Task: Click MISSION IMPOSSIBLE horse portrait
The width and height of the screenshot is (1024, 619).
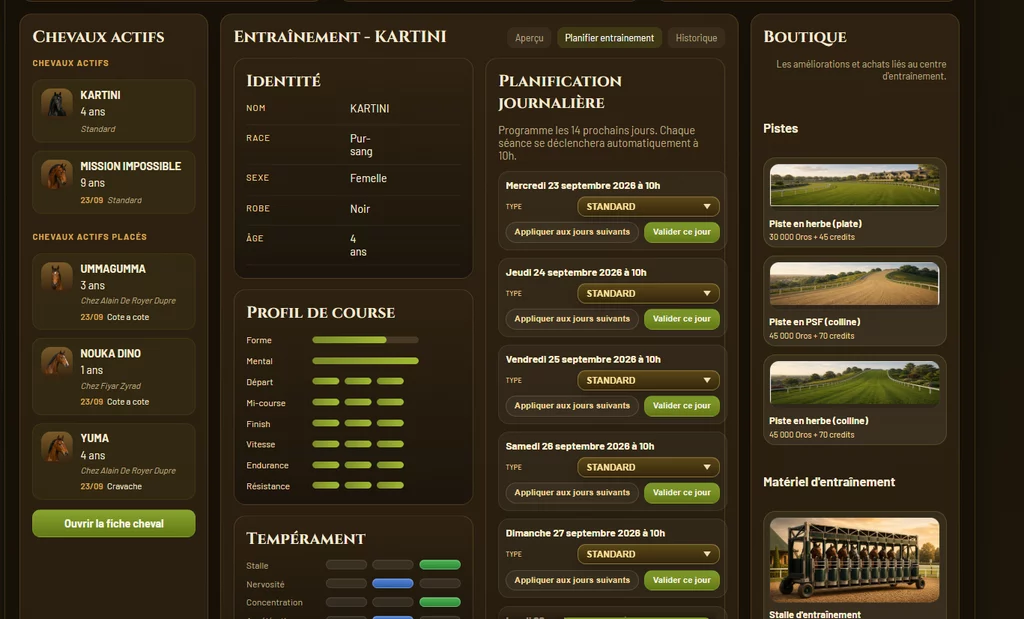Action: [57, 174]
